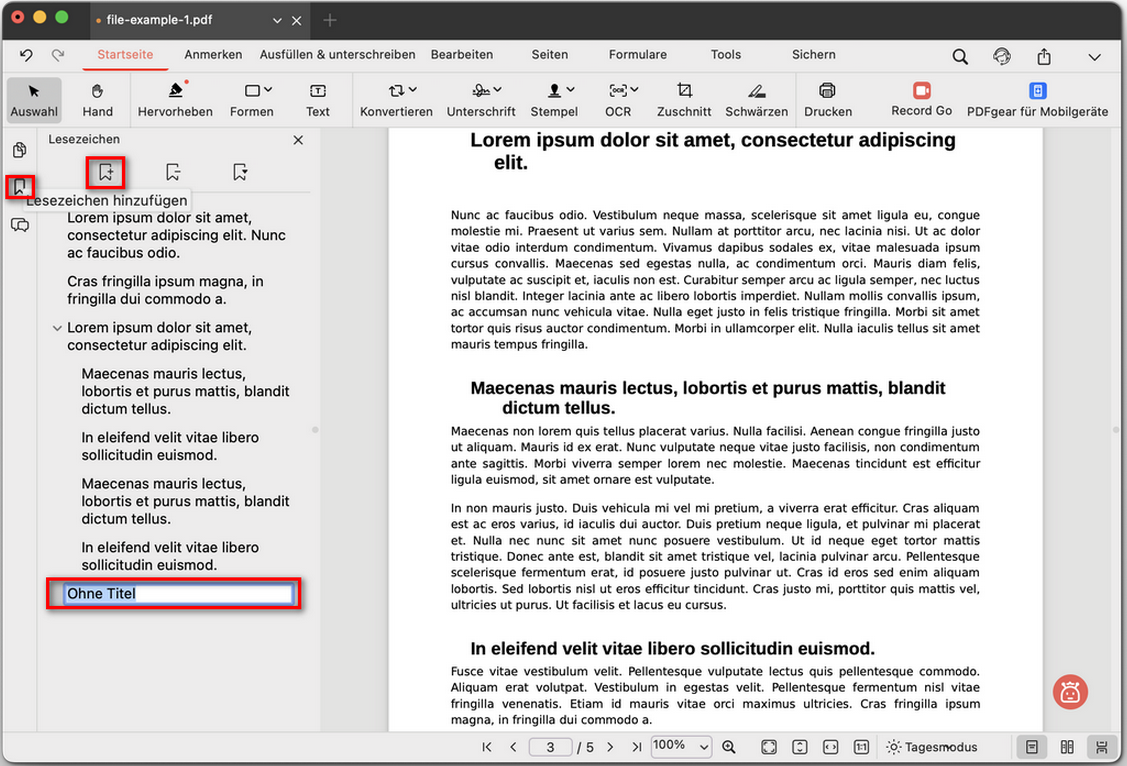Start text recognition with the OCR tool

(618, 100)
